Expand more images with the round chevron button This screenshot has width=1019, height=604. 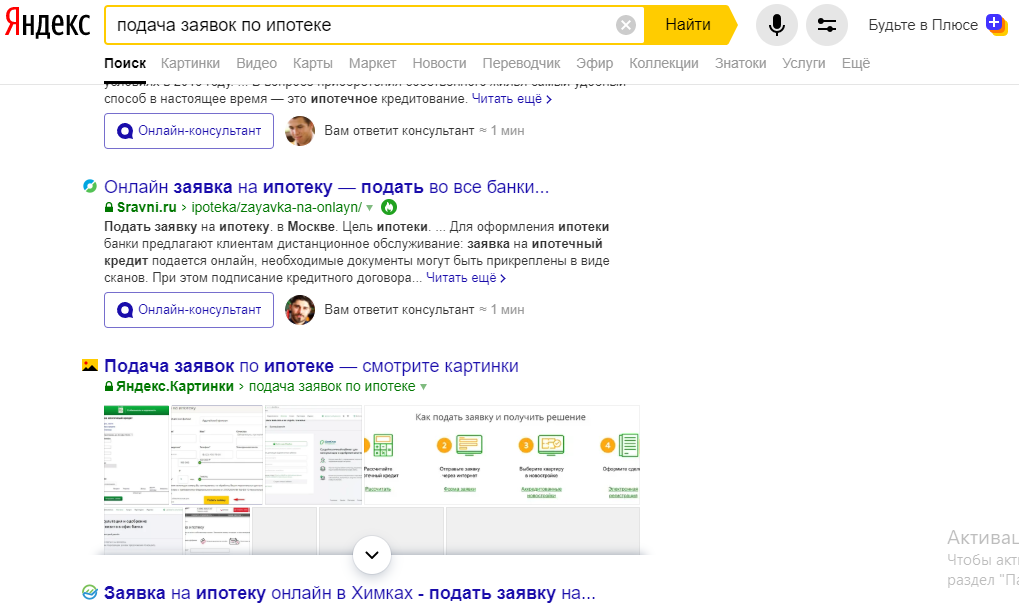372,555
